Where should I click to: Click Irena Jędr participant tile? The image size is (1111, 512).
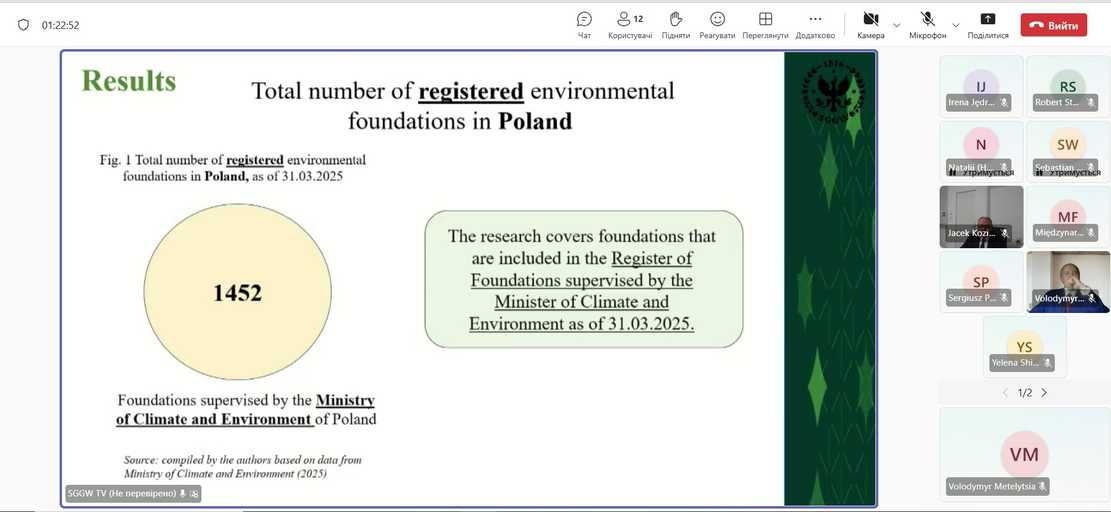click(x=980, y=86)
